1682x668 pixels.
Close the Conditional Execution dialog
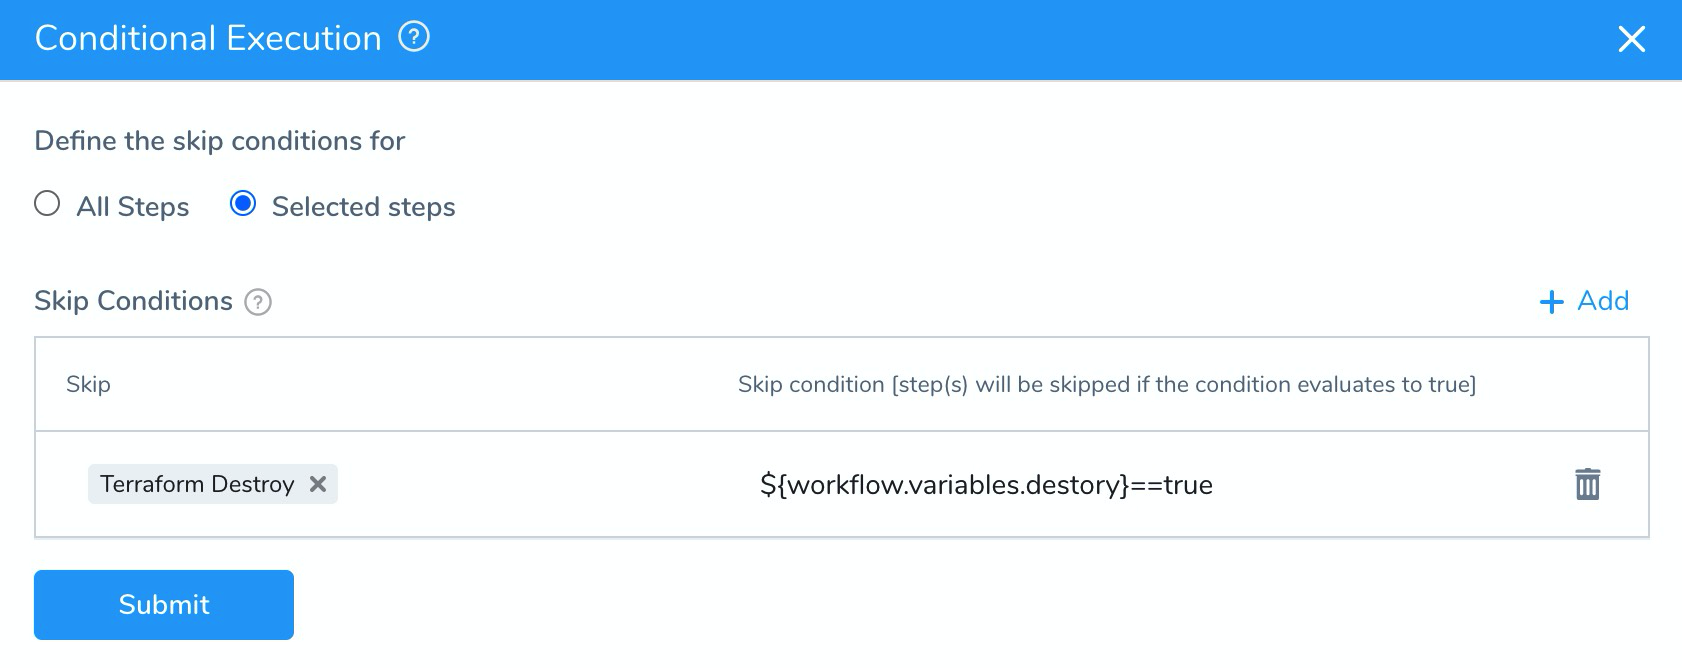coord(1631,39)
